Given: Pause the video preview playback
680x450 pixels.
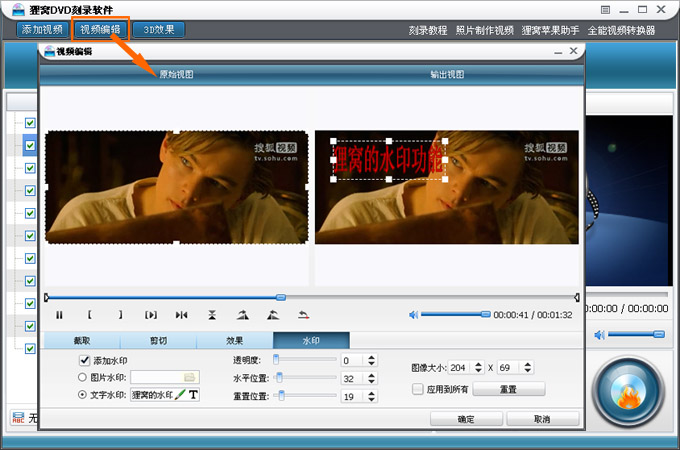Looking at the screenshot, I should click(x=59, y=315).
